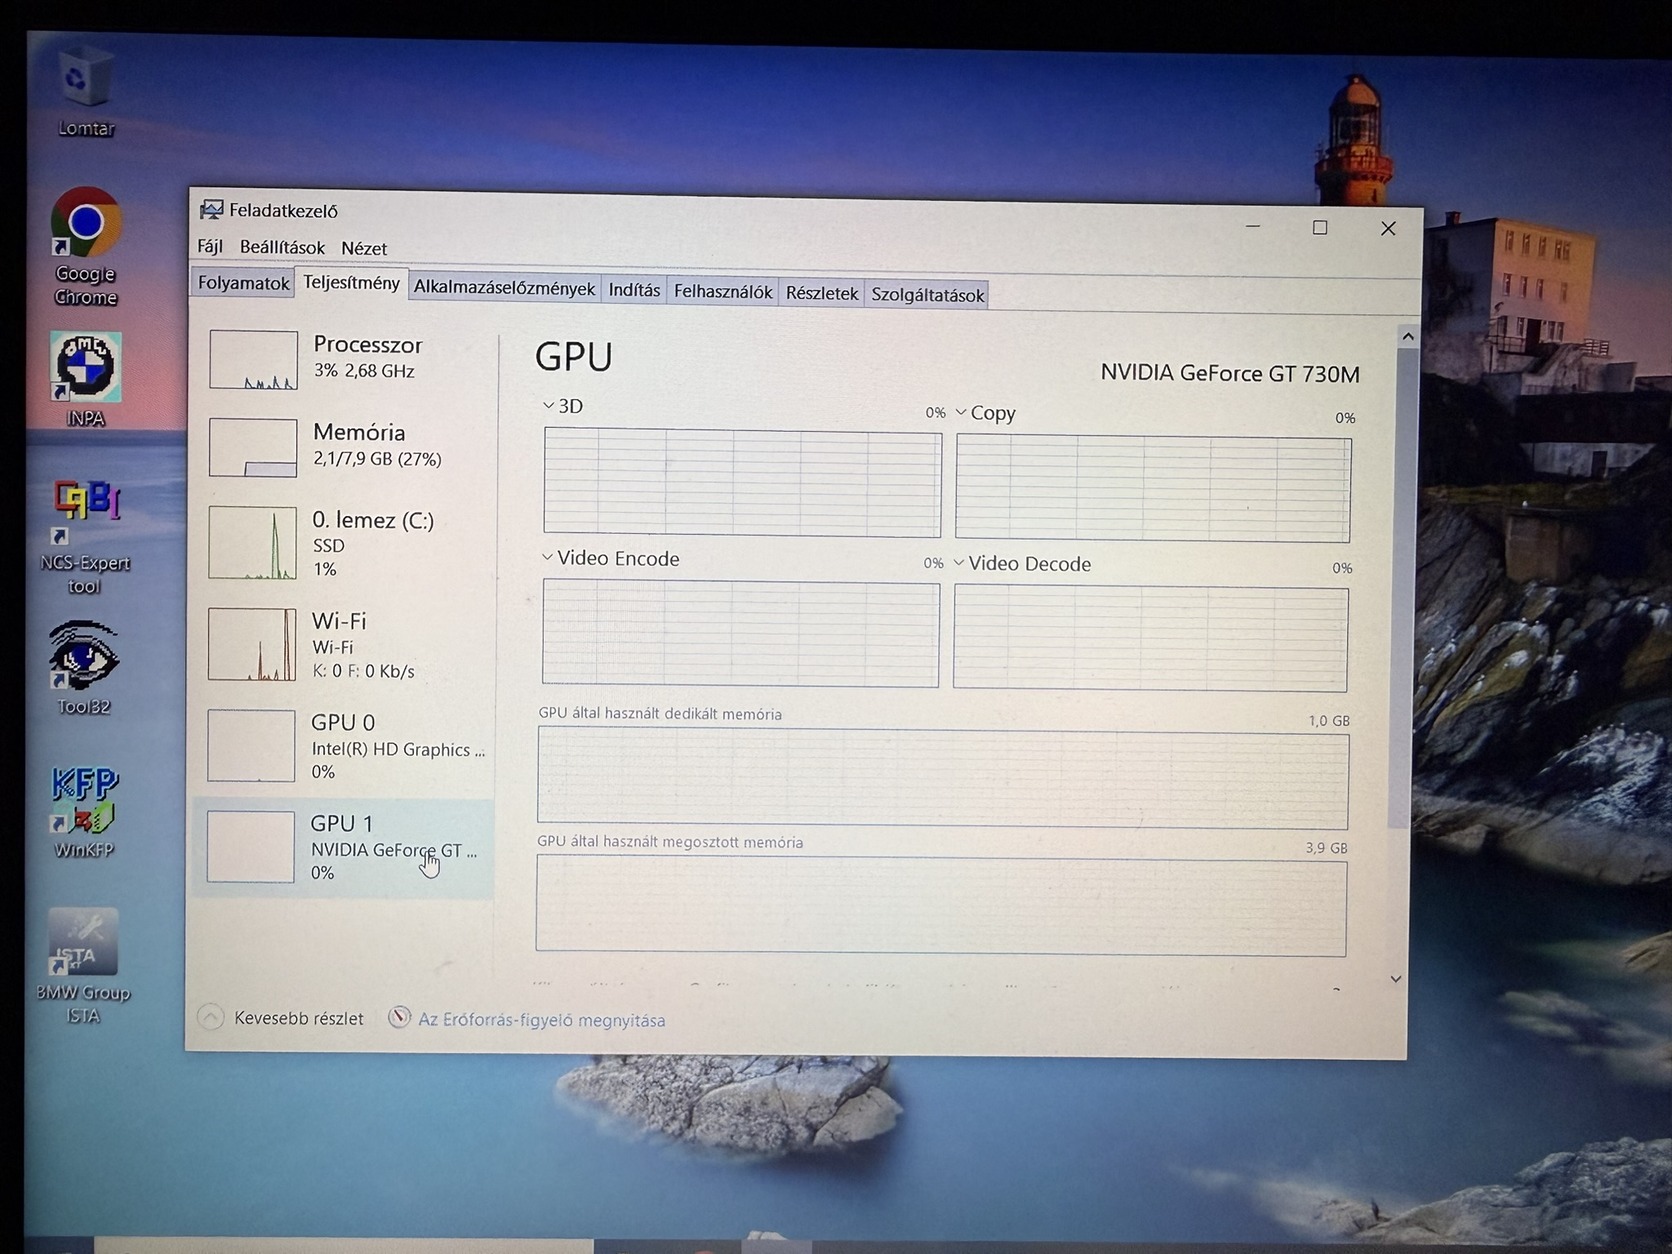This screenshot has height=1254, width=1672.
Task: Open the Copy graph type dropdown
Action: 961,412
